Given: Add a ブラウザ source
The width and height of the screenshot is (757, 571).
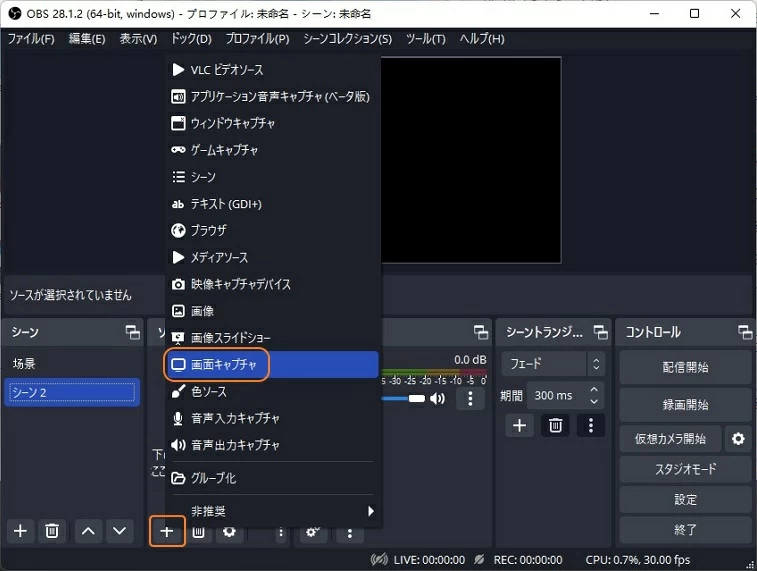Looking at the screenshot, I should tap(273, 231).
